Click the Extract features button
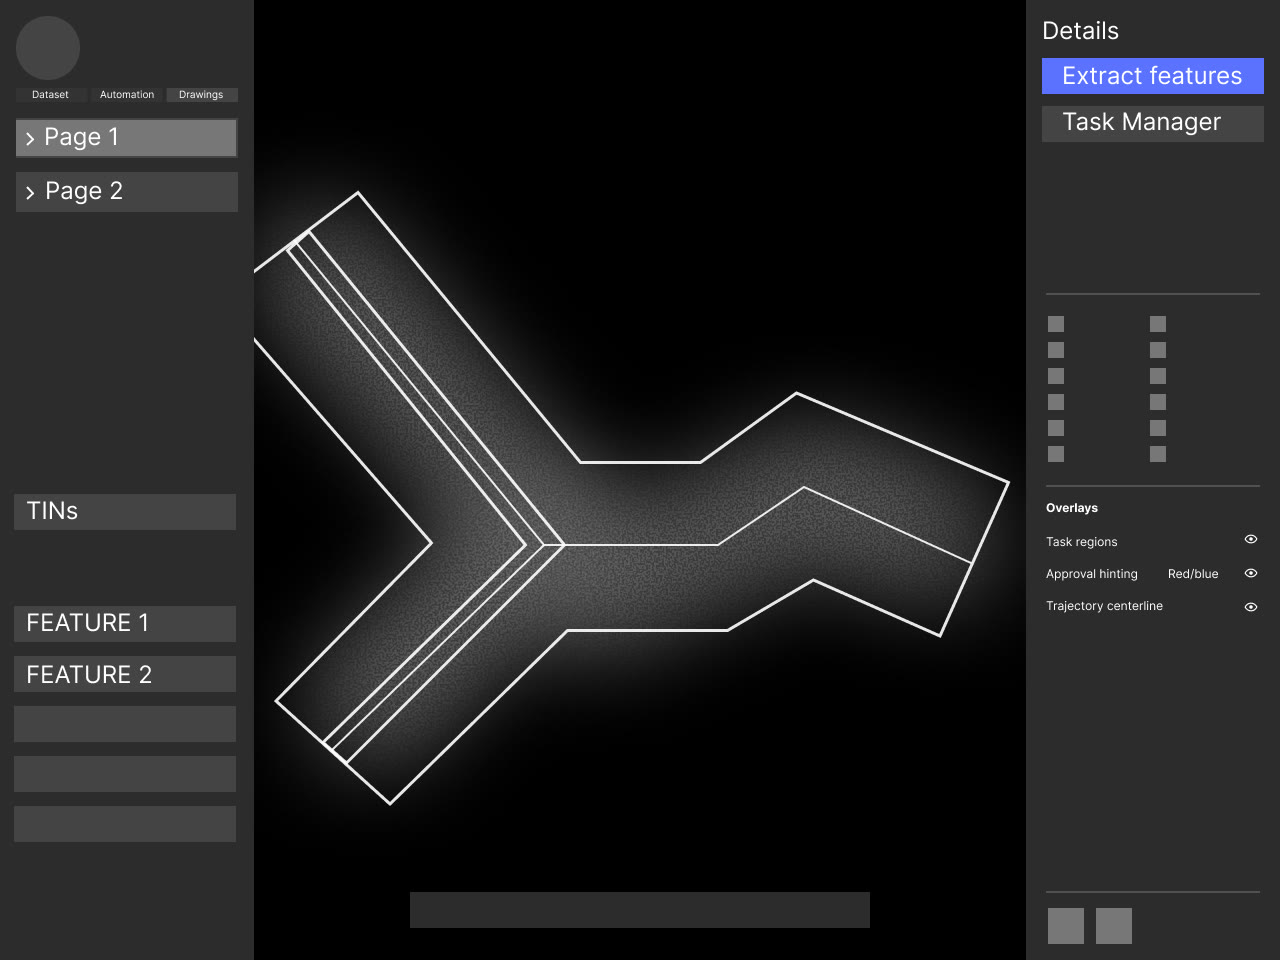The image size is (1280, 960). click(x=1152, y=76)
